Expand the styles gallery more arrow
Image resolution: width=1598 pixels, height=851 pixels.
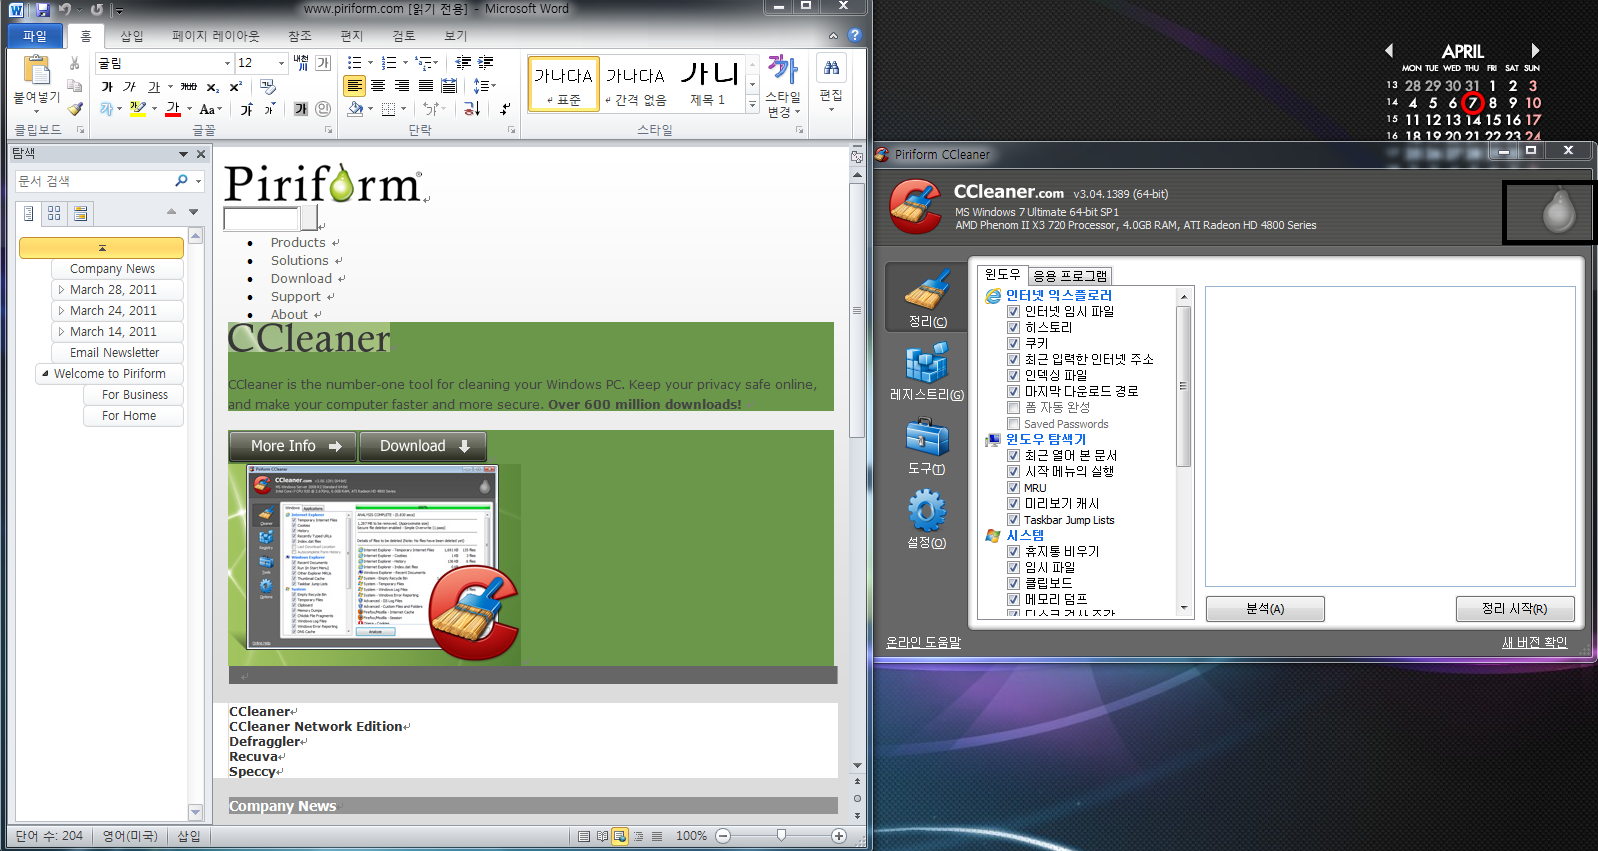[752, 104]
